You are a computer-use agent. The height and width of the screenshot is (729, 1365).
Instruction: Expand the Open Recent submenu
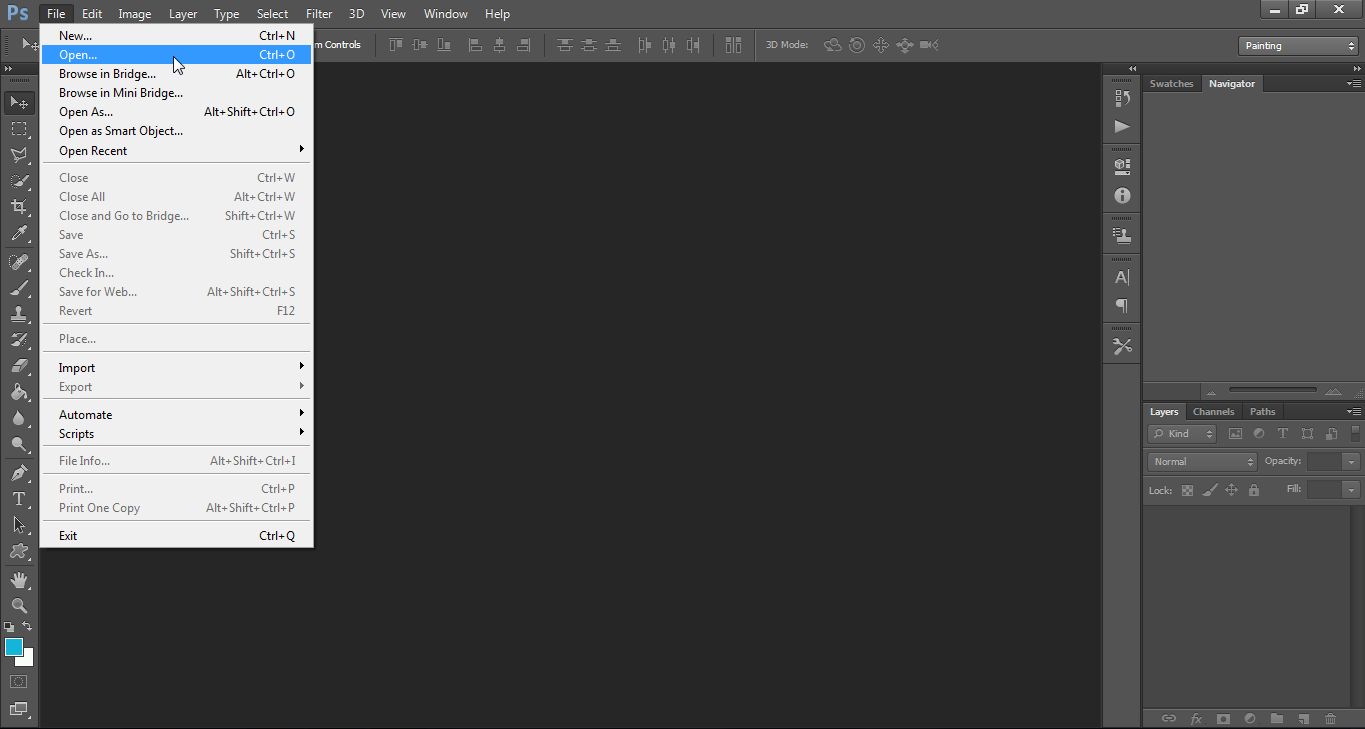click(176, 151)
